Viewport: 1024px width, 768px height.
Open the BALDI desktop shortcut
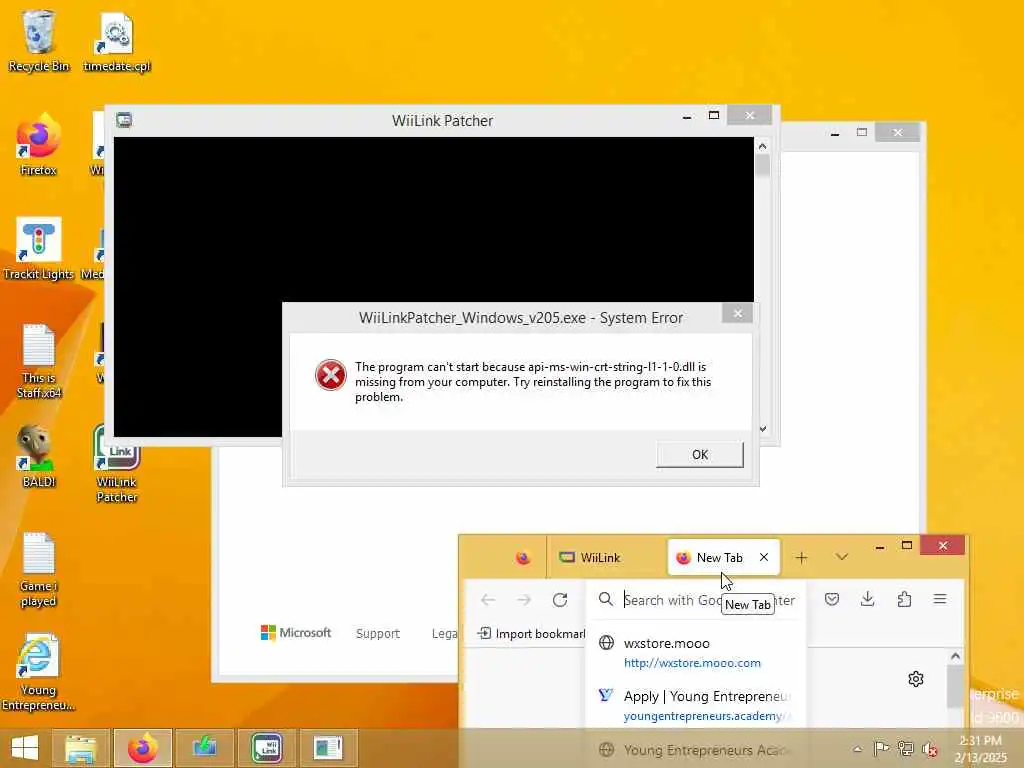click(x=39, y=457)
